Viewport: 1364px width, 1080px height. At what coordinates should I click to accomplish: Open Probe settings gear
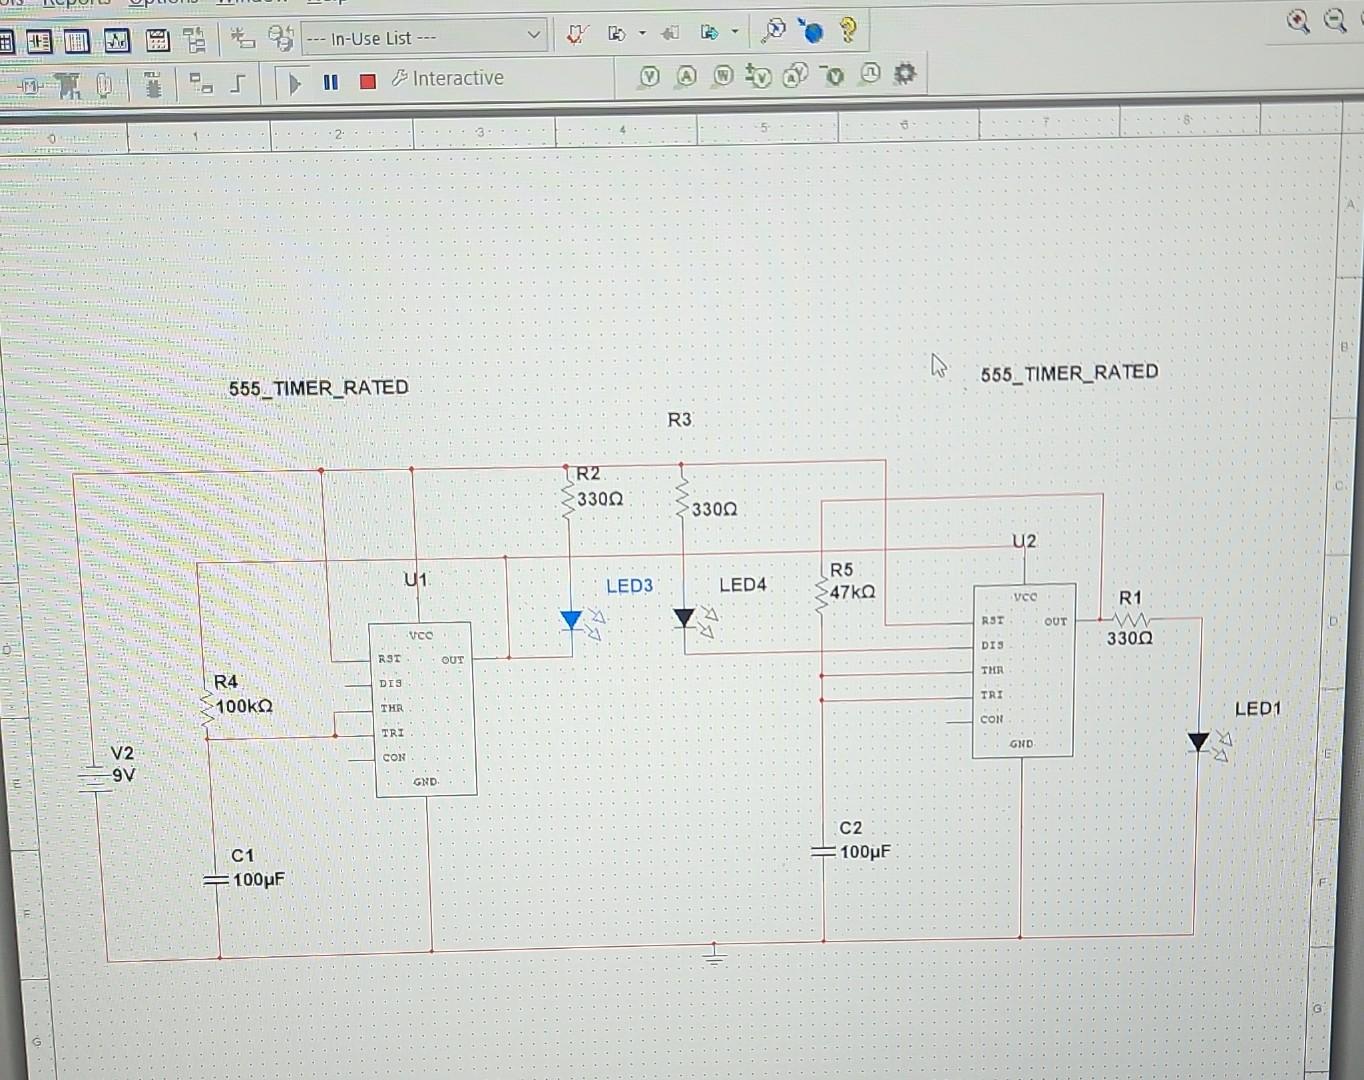[x=904, y=73]
